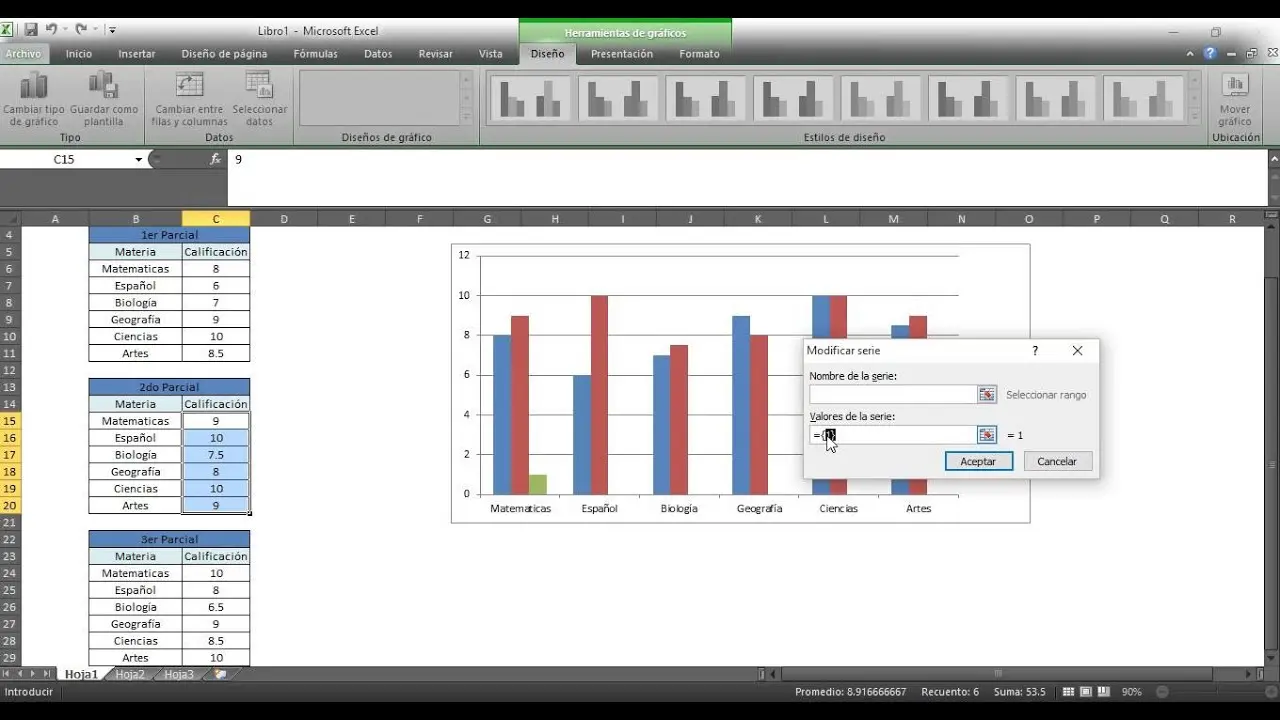Screen dimensions: 1280x720
Task: Click the Mover gráfico icon
Action: 1235,89
